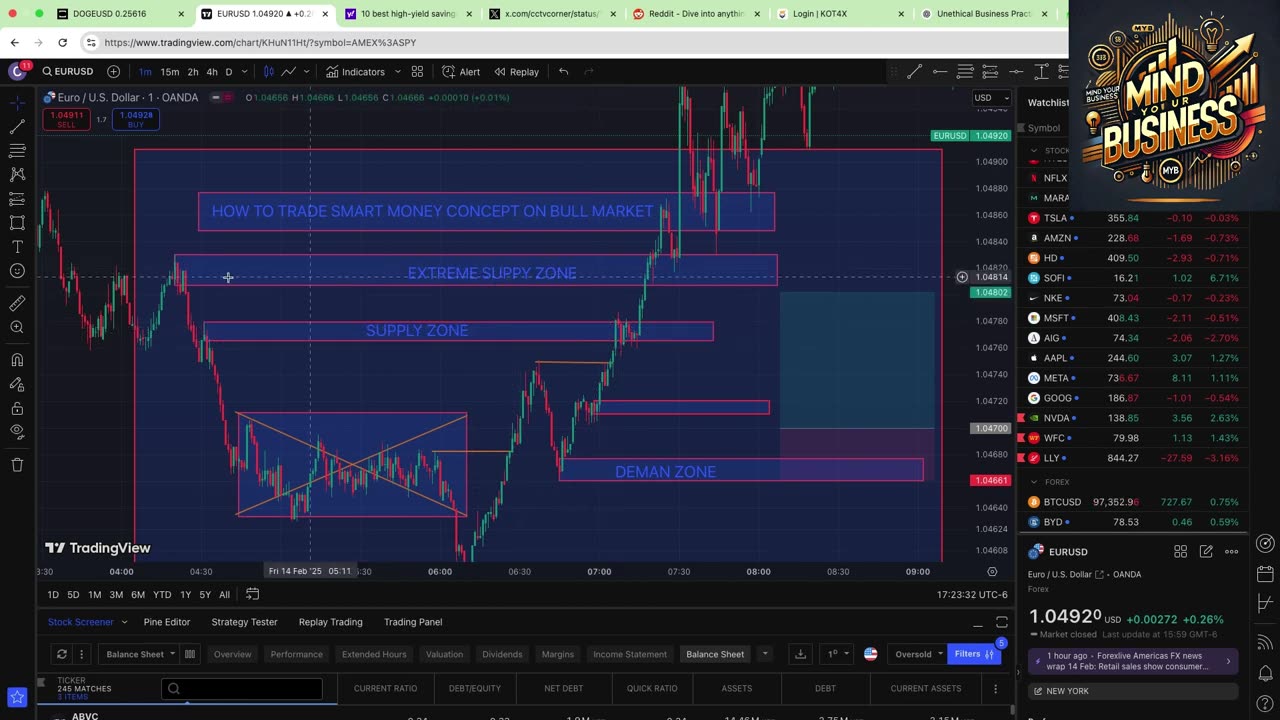
Task: Toggle hide all drawings eye icon
Action: coord(17,432)
